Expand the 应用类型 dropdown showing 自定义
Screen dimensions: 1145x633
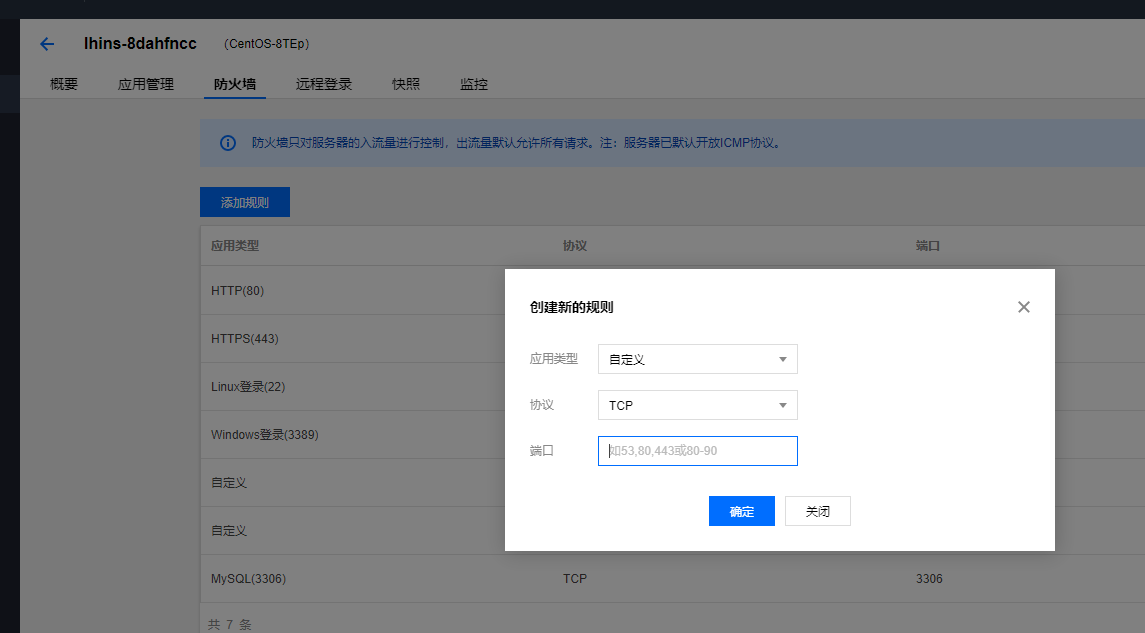(x=697, y=359)
